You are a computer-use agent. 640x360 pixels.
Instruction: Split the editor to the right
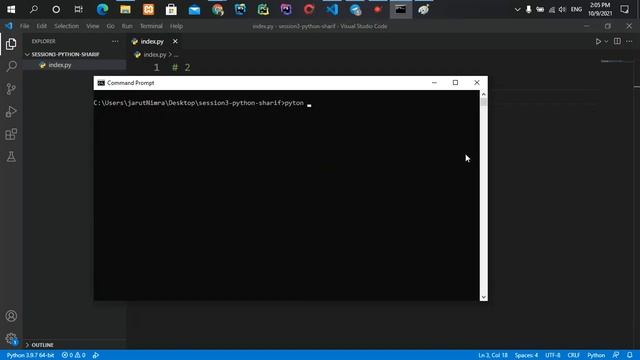click(617, 41)
